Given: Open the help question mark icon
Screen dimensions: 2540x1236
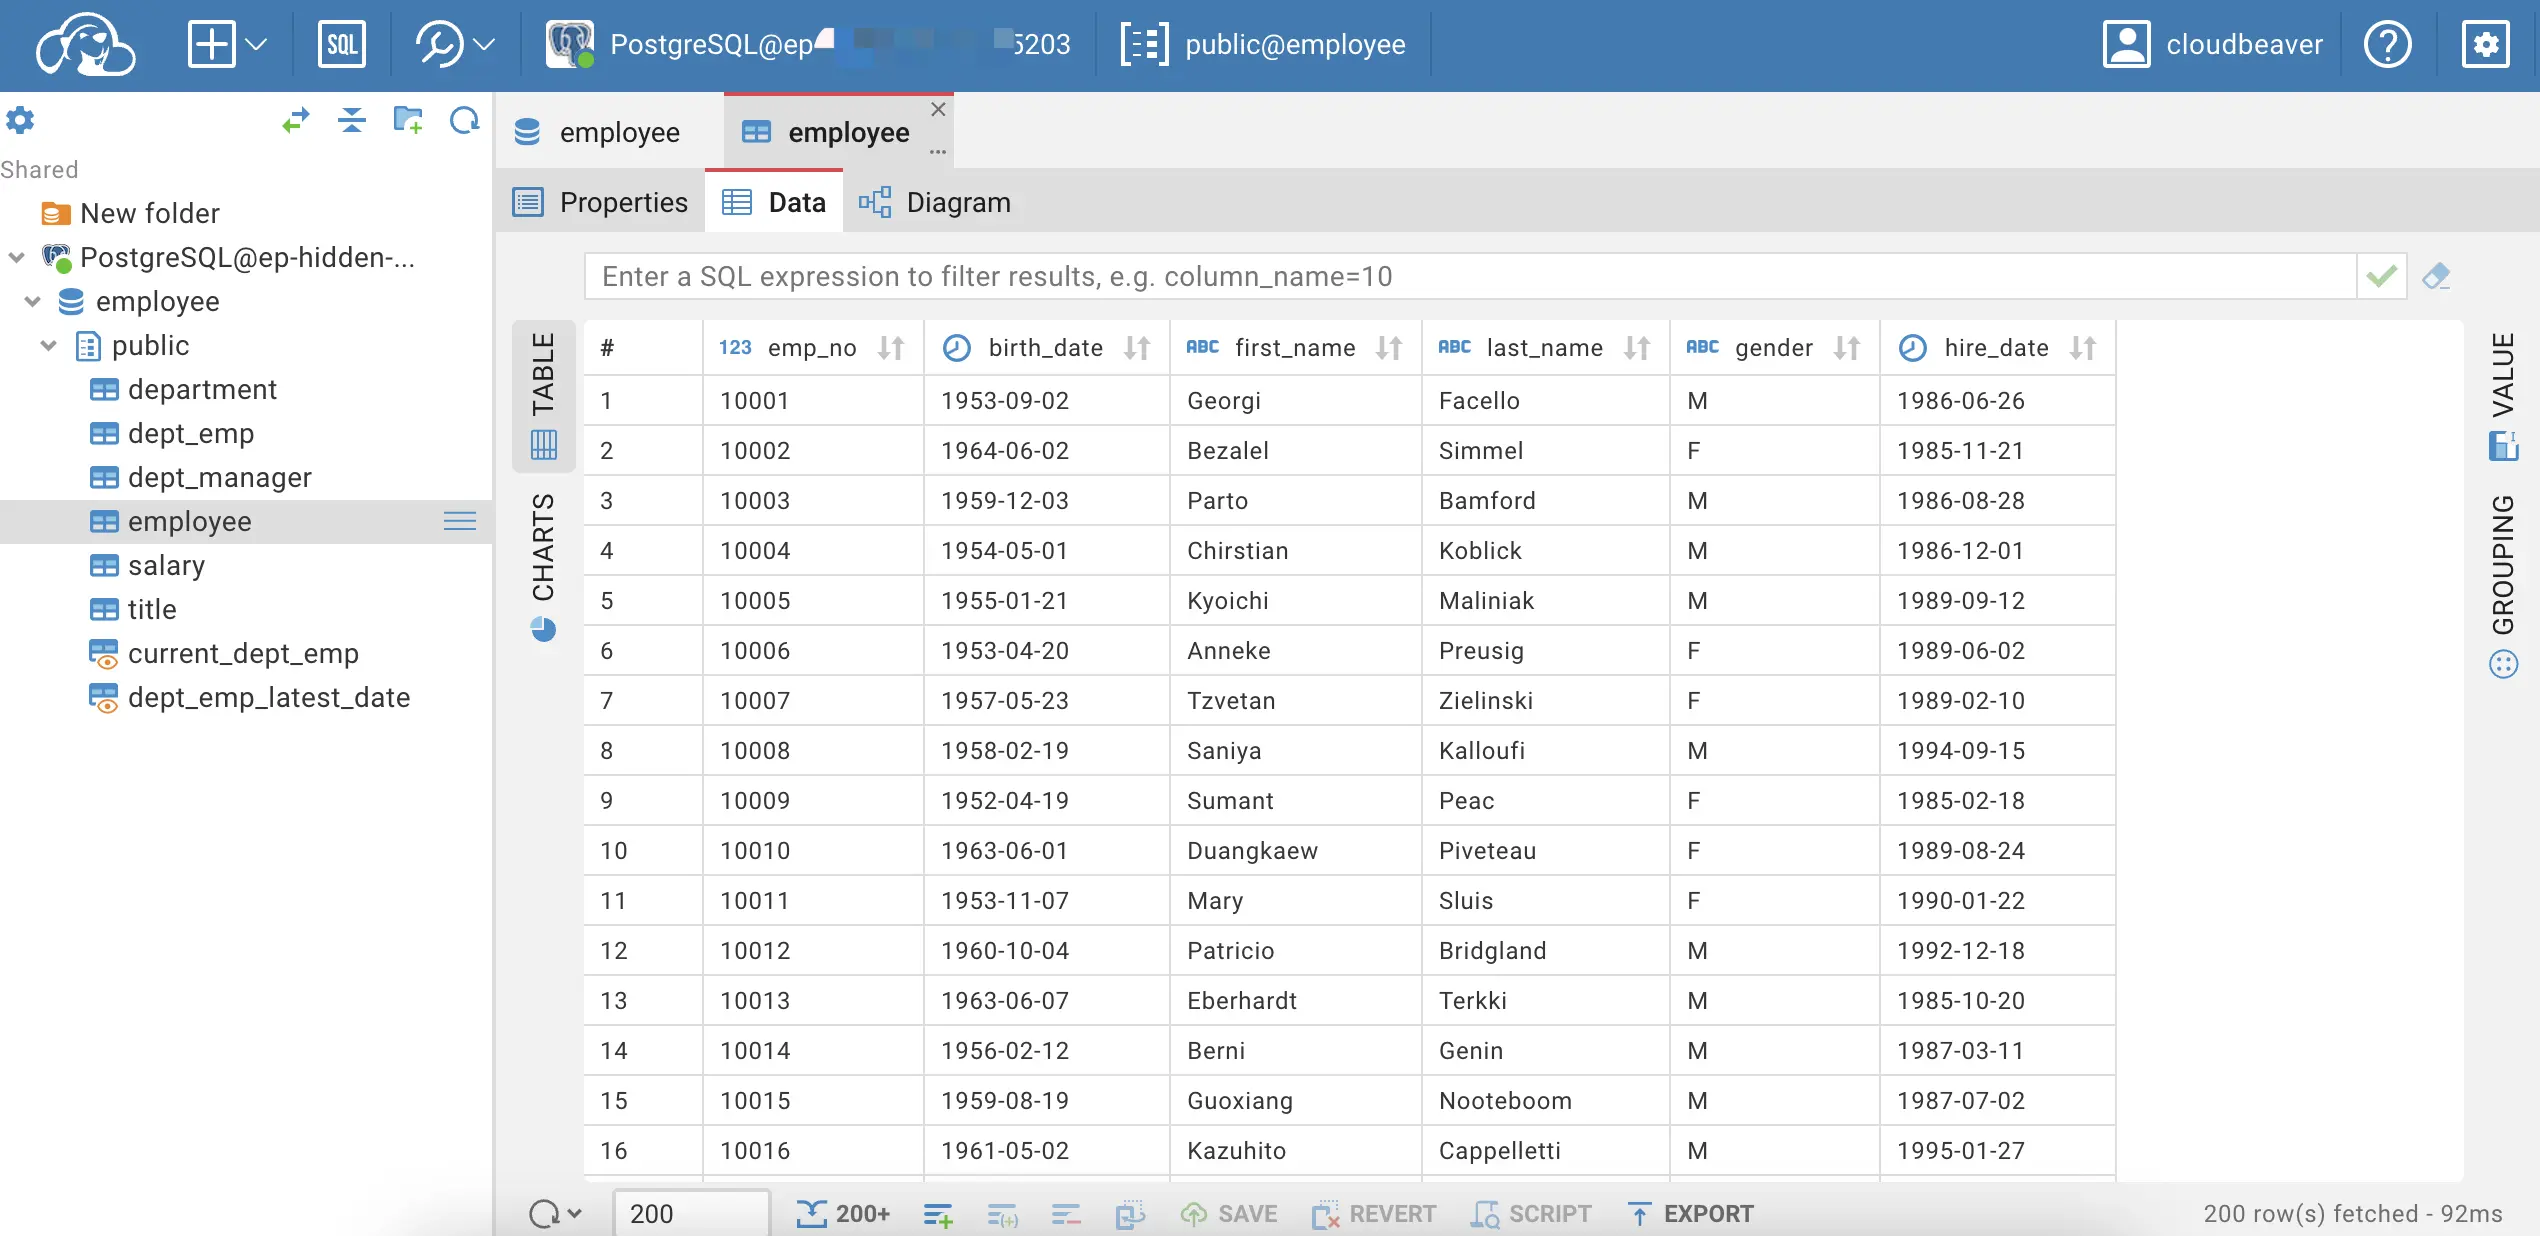Looking at the screenshot, I should point(2387,45).
